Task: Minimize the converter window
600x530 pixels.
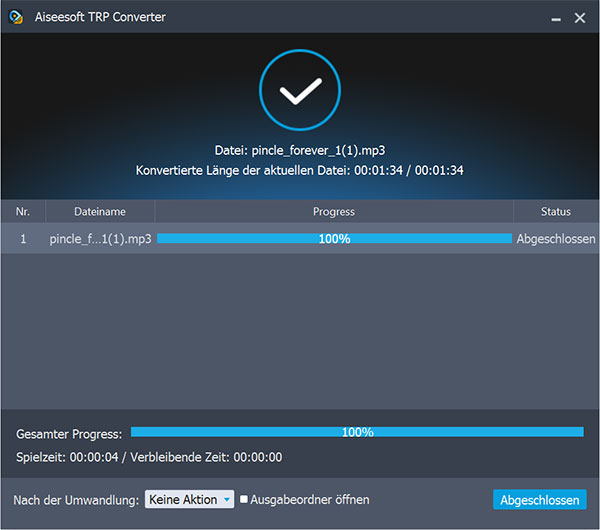Action: [556, 18]
